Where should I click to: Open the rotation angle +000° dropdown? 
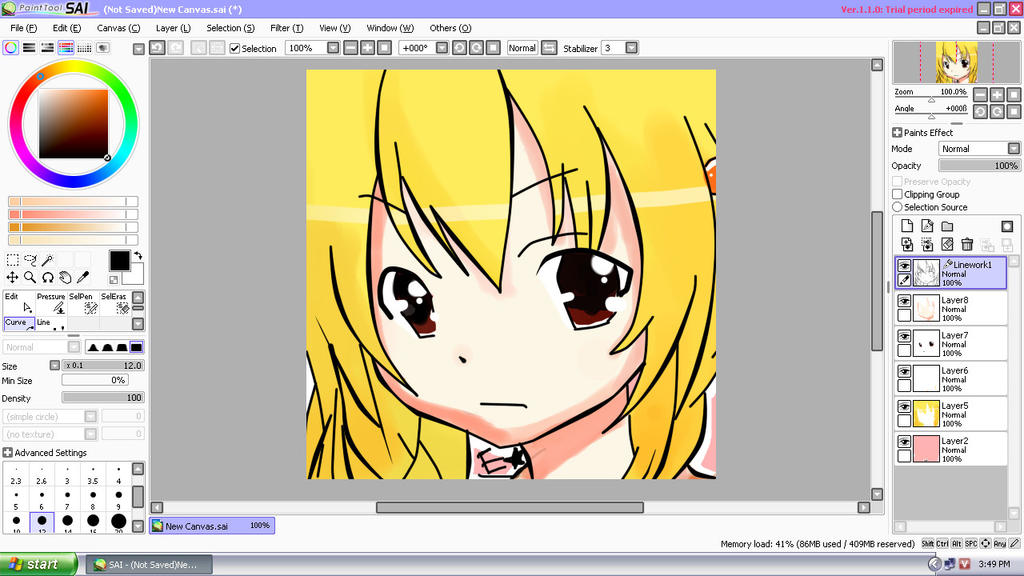click(x=442, y=48)
